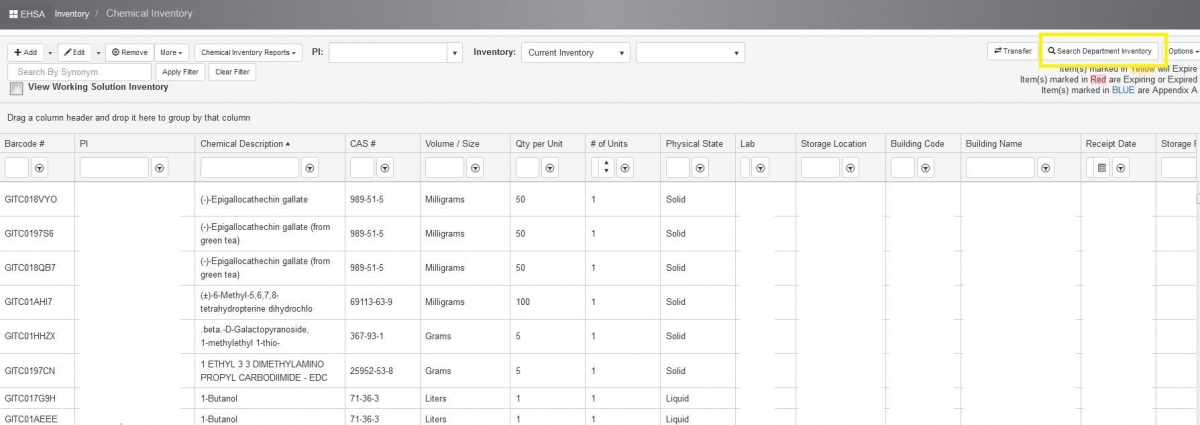This screenshot has height=425, width=1200.
Task: Open the More actions dropdown
Action: click(x=171, y=52)
